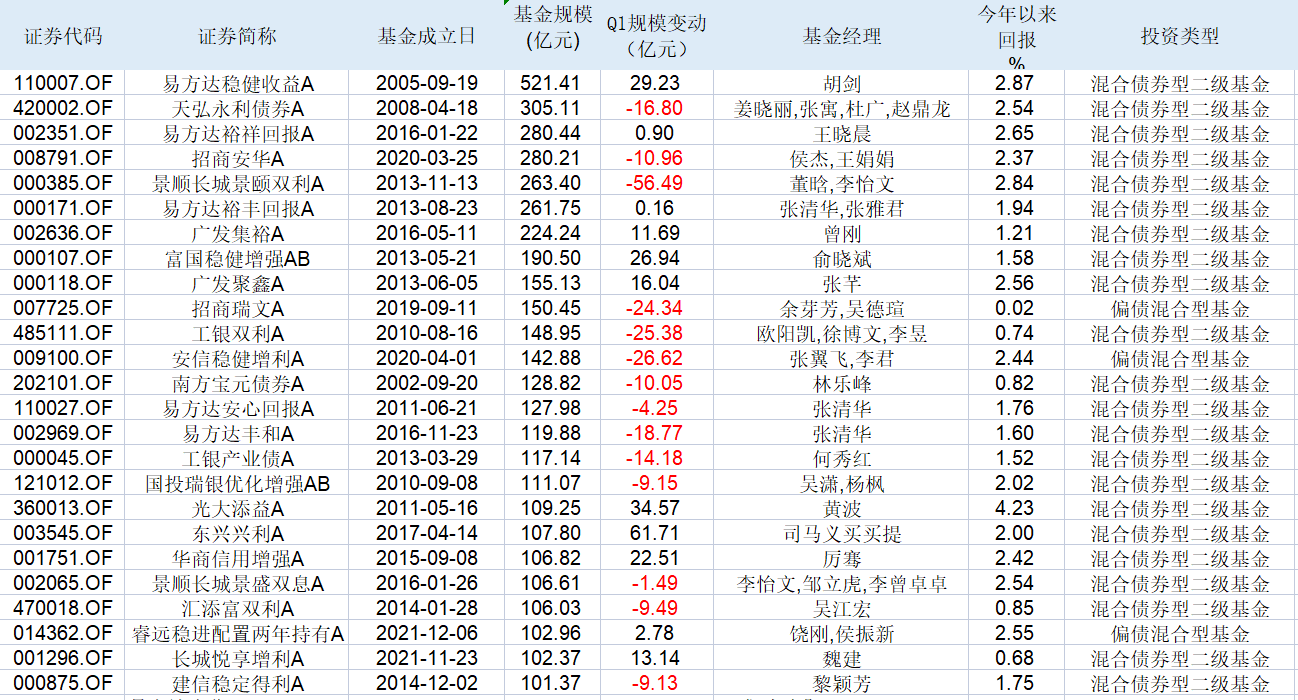The image size is (1298, 700).
Task: Select fund name 广发集裕A
Action: [x=237, y=234]
